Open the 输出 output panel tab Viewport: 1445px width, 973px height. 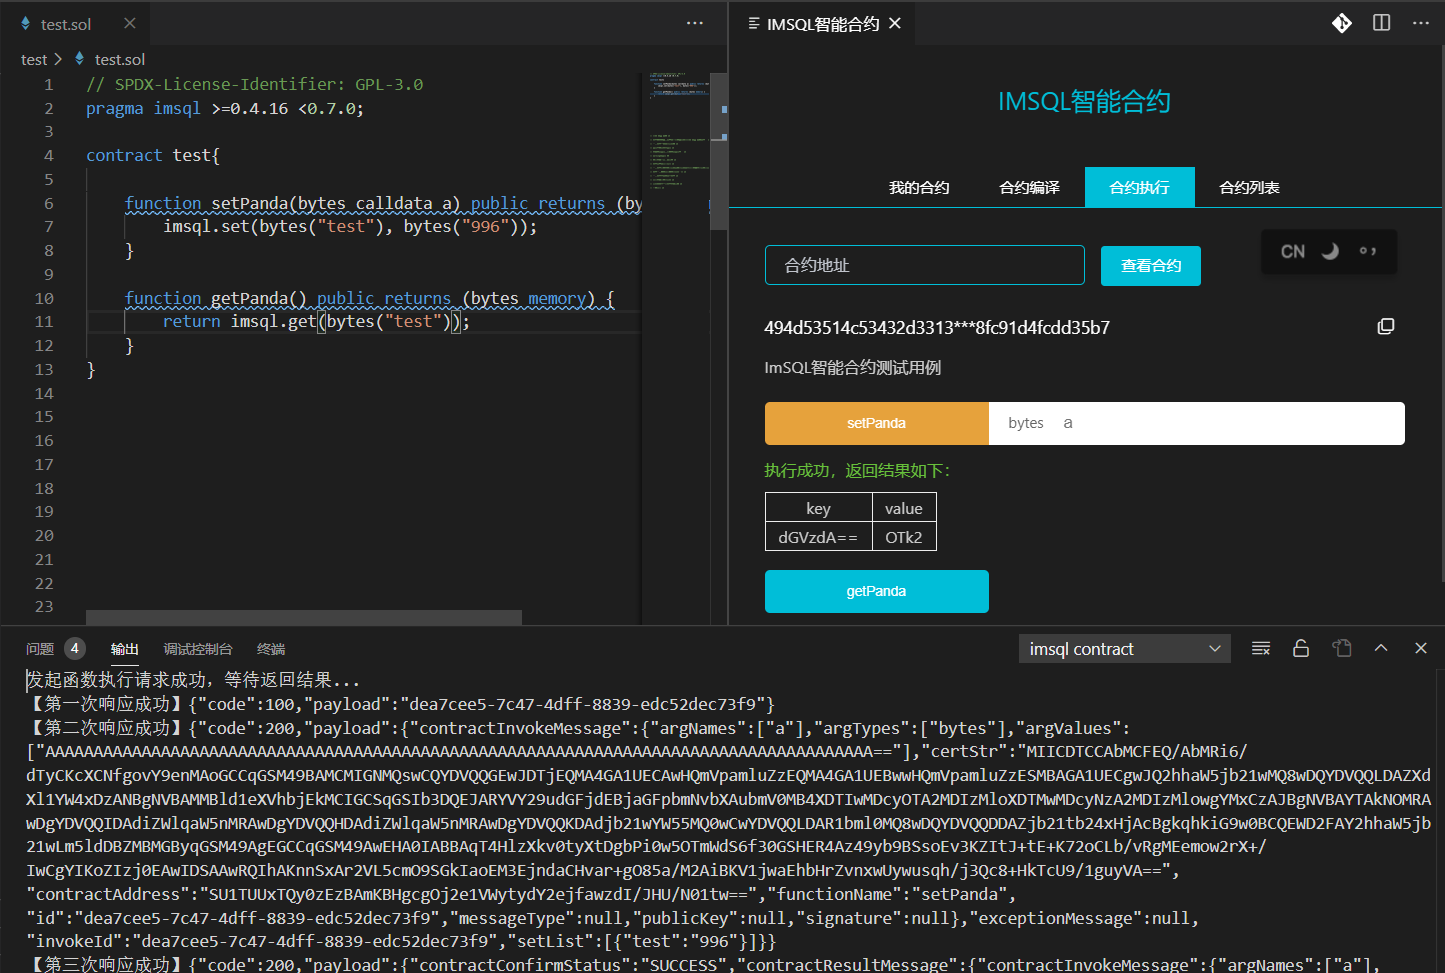(x=125, y=649)
